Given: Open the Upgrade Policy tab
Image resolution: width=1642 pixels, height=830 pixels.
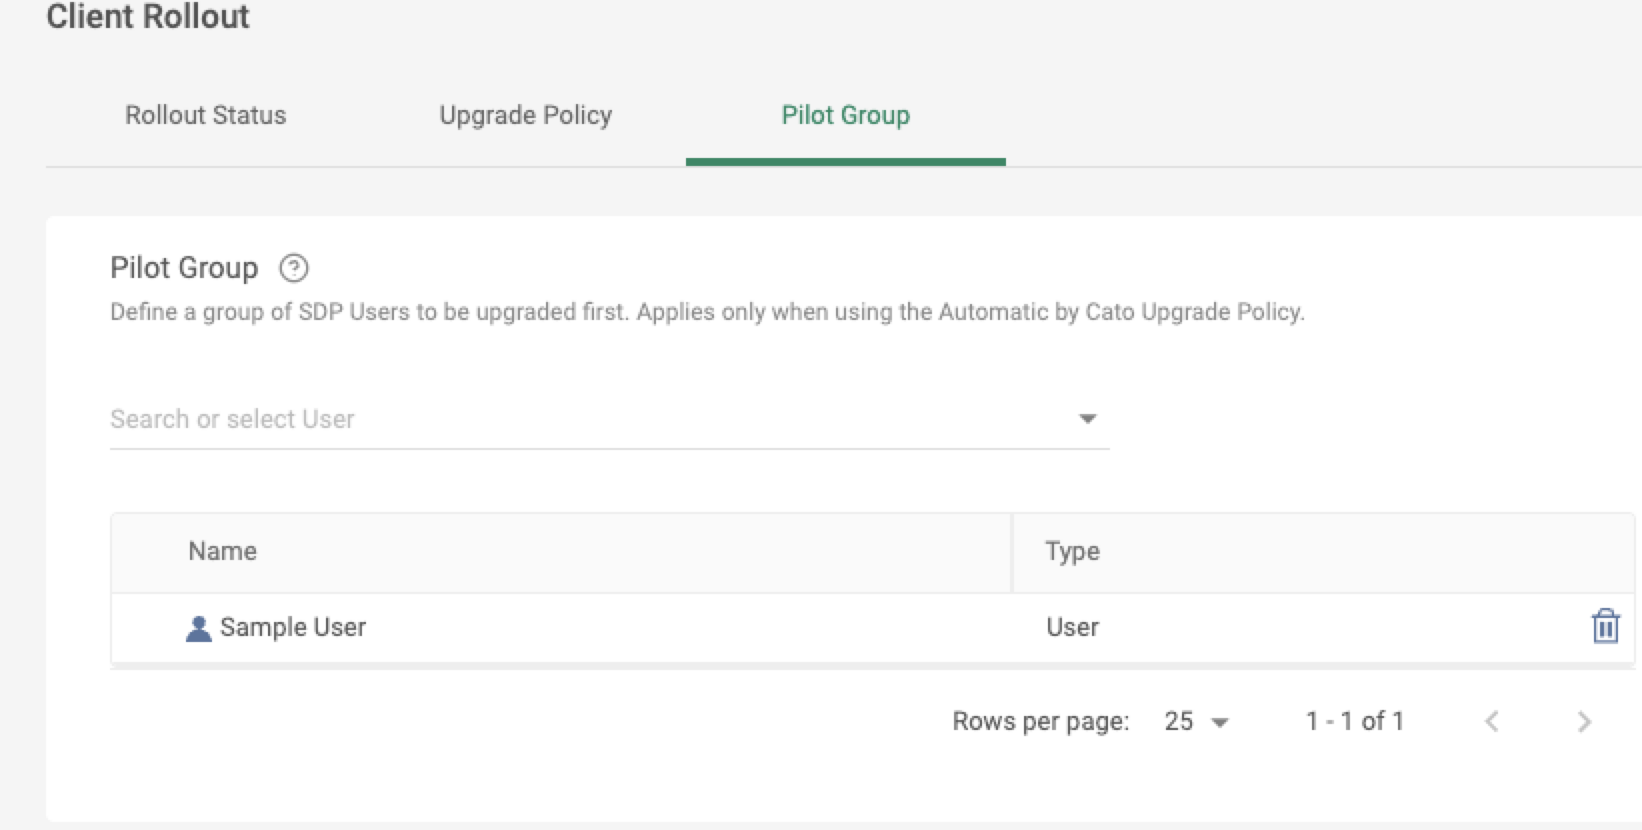Looking at the screenshot, I should 525,115.
